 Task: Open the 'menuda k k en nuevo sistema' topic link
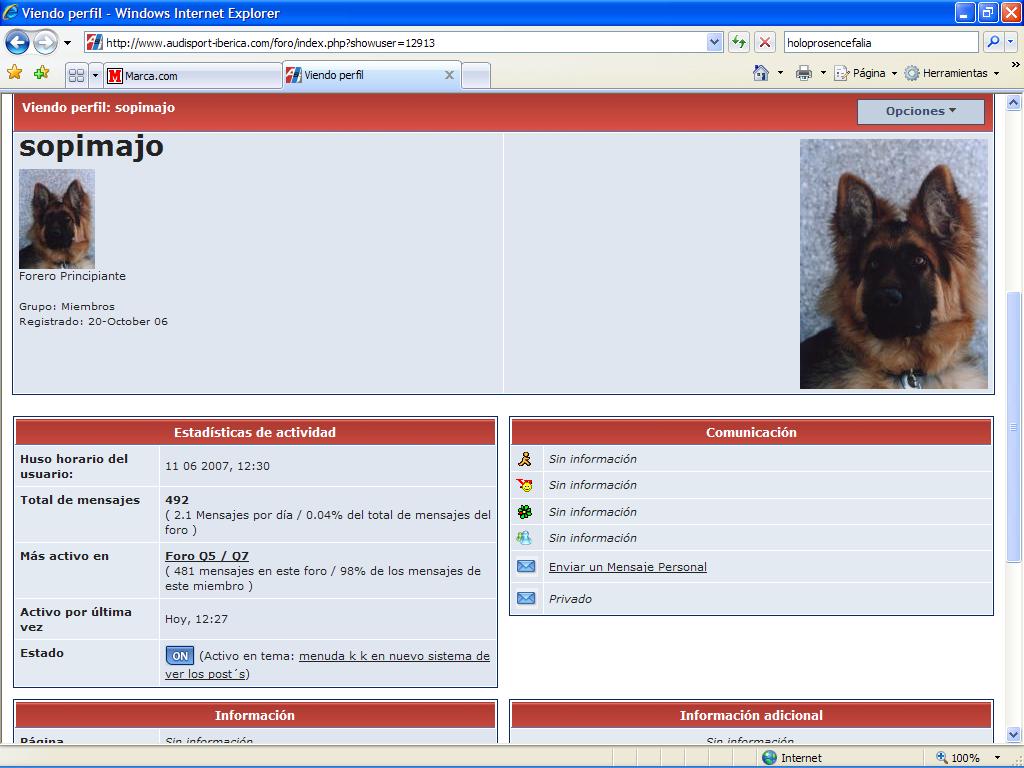394,656
